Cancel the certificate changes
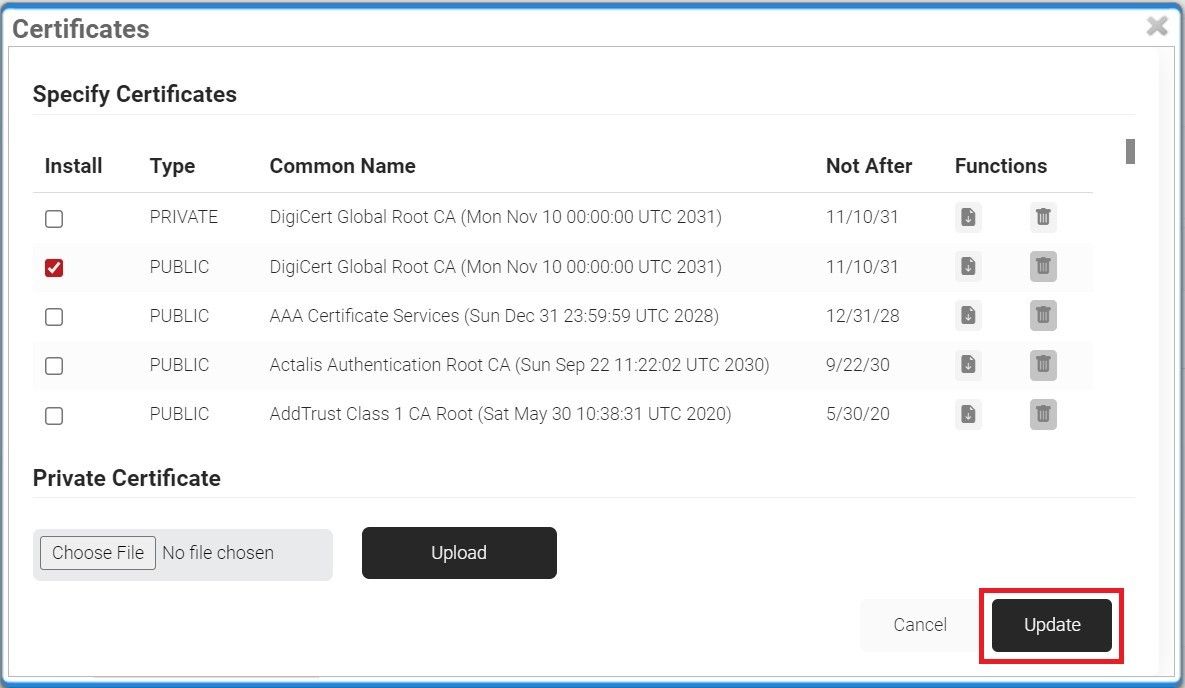 click(919, 625)
